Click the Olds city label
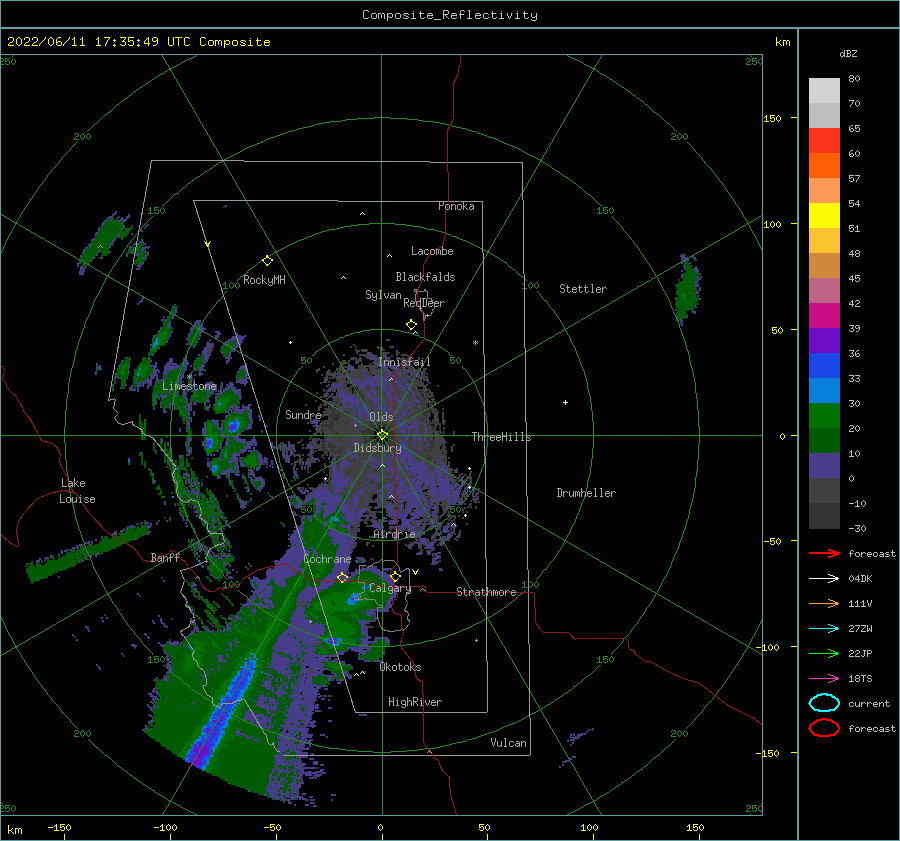Screen dimensions: 900x841 click(x=381, y=417)
